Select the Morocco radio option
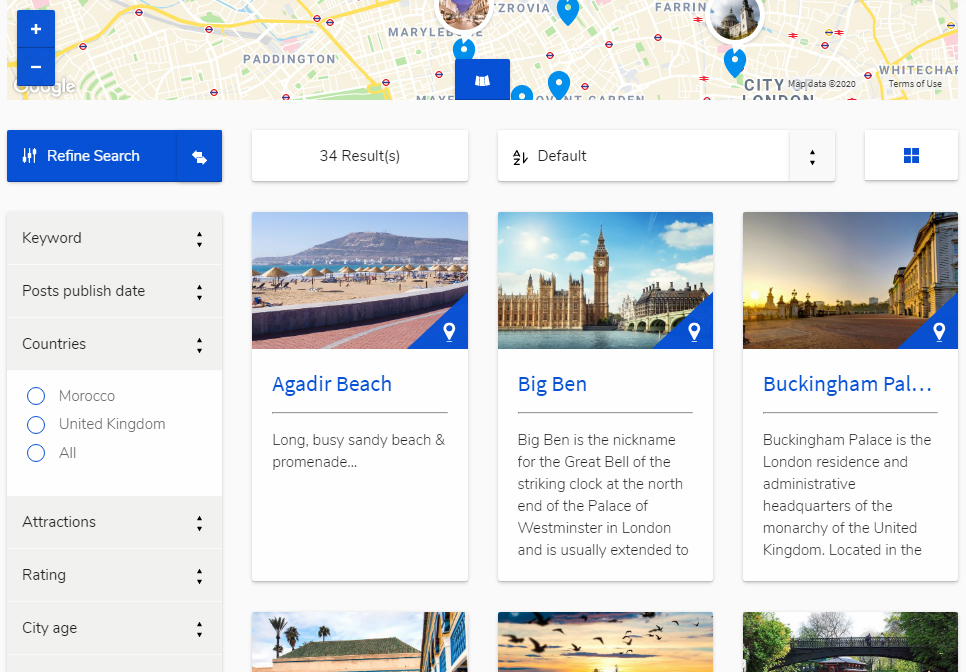 (37, 396)
